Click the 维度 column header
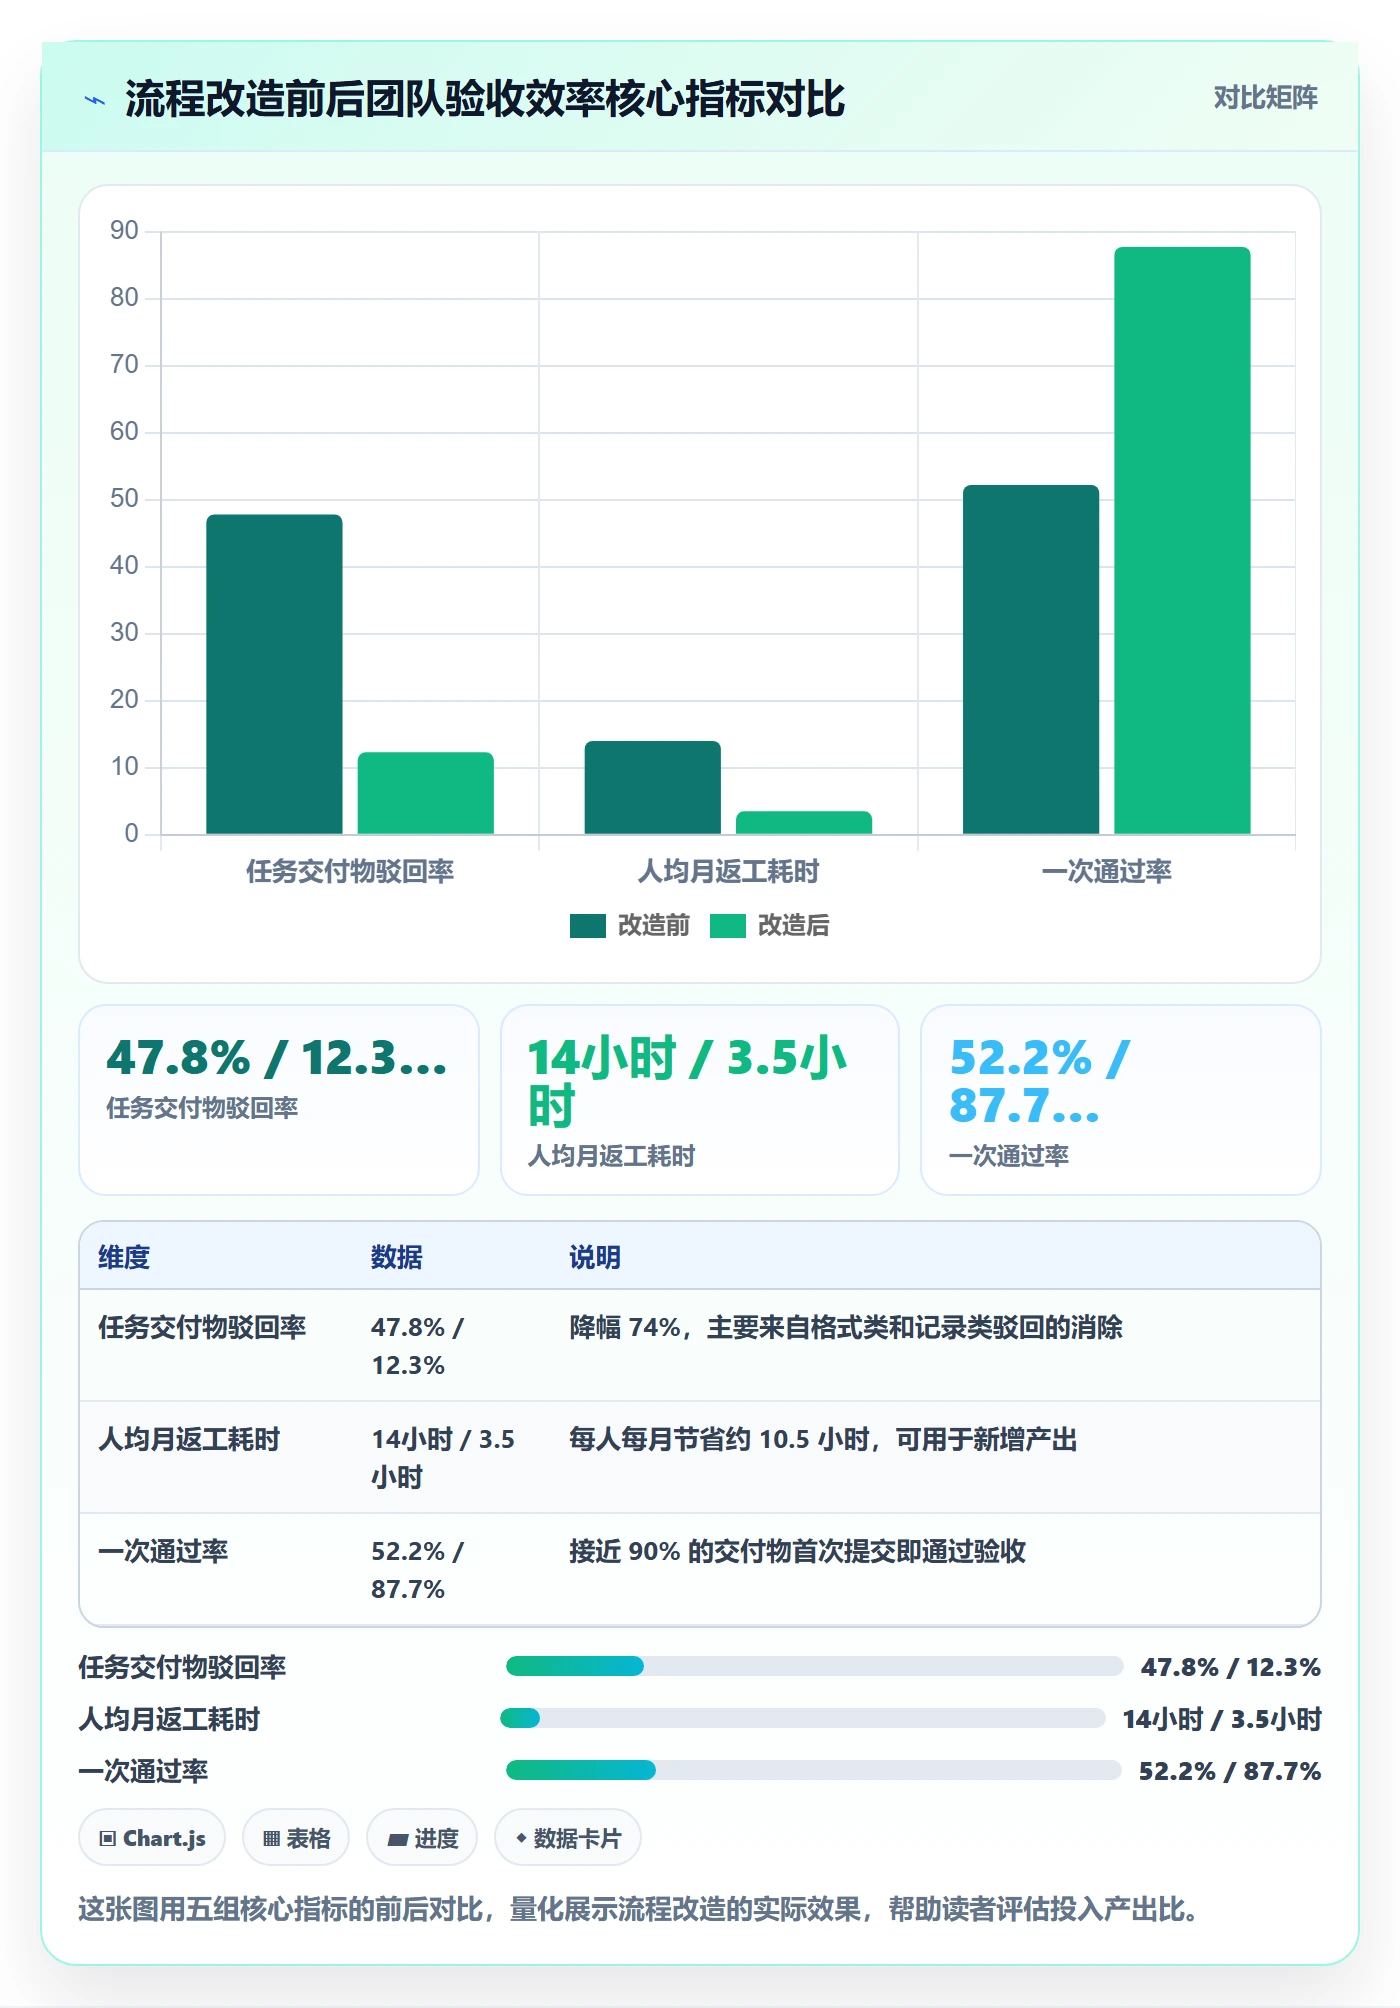Screen dimensions: 1400x2008 [x=124, y=1257]
